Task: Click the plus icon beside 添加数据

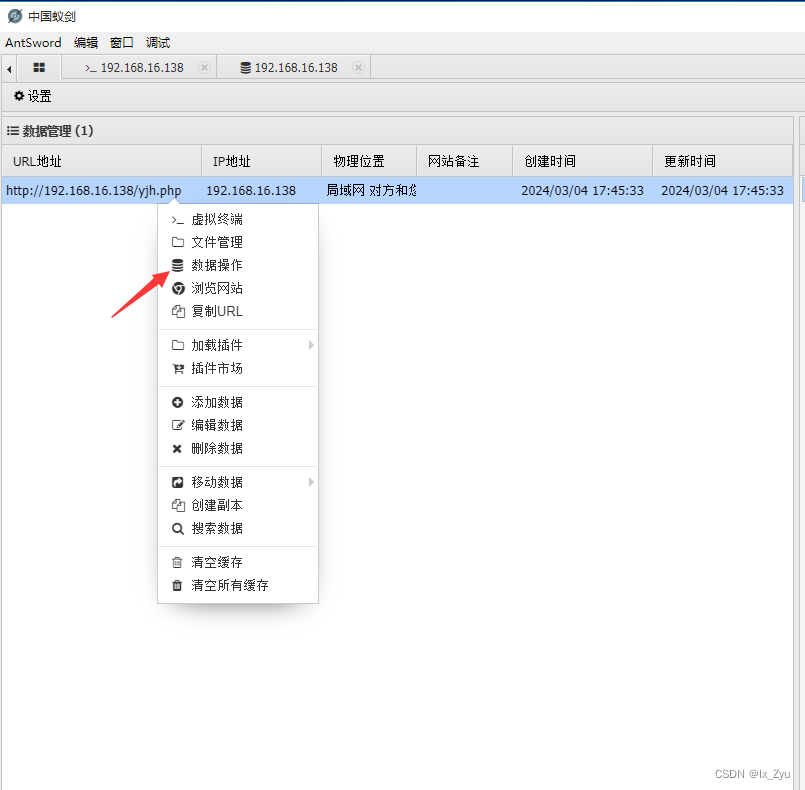Action: [178, 402]
